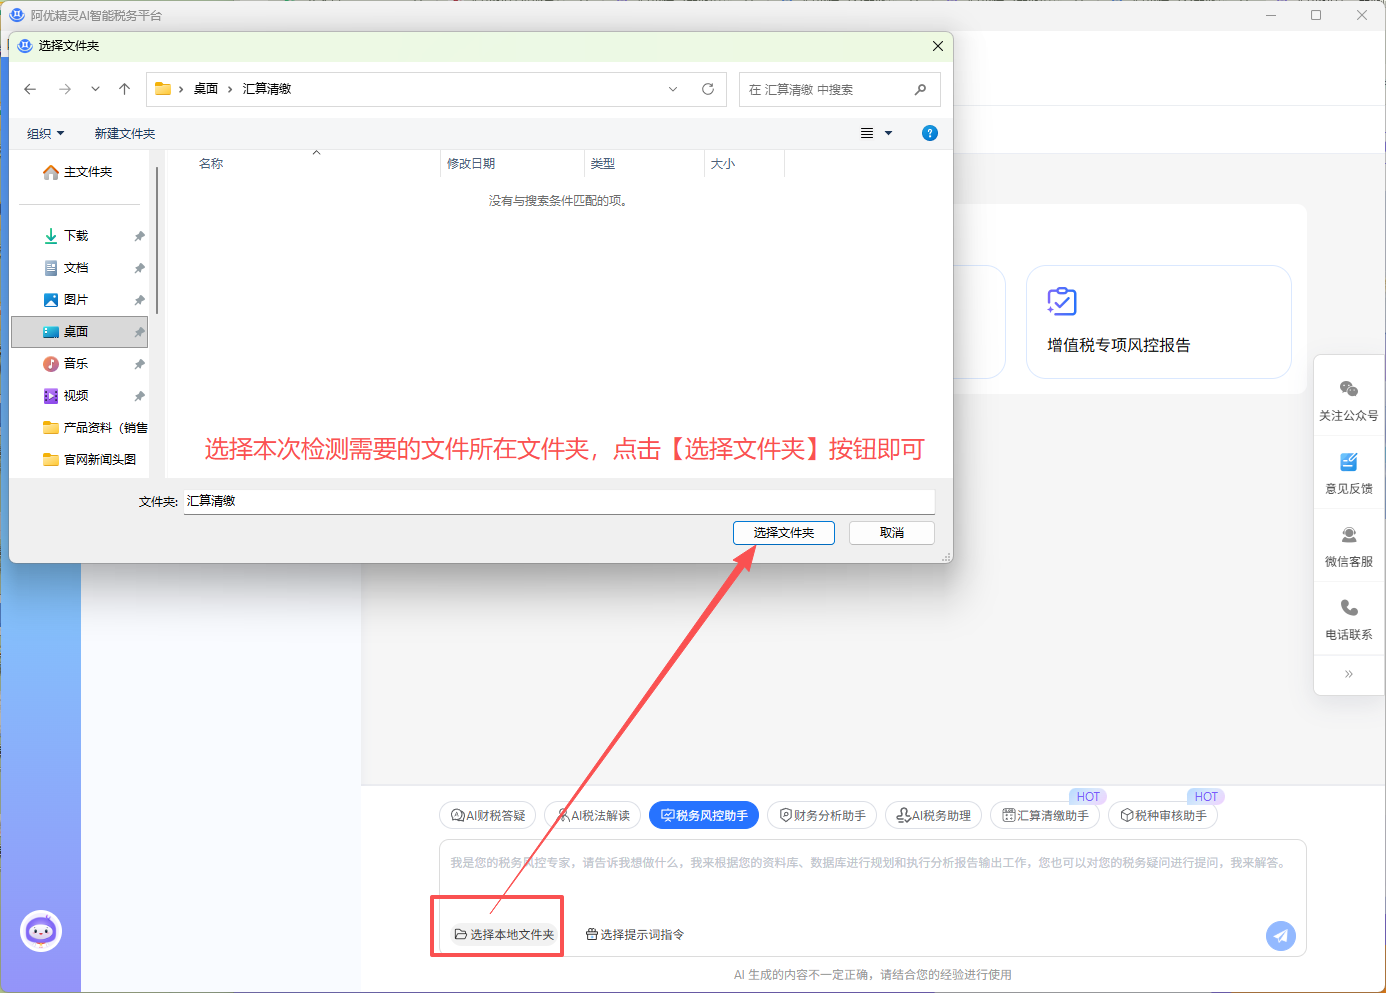Click the help question mark icon

[930, 133]
